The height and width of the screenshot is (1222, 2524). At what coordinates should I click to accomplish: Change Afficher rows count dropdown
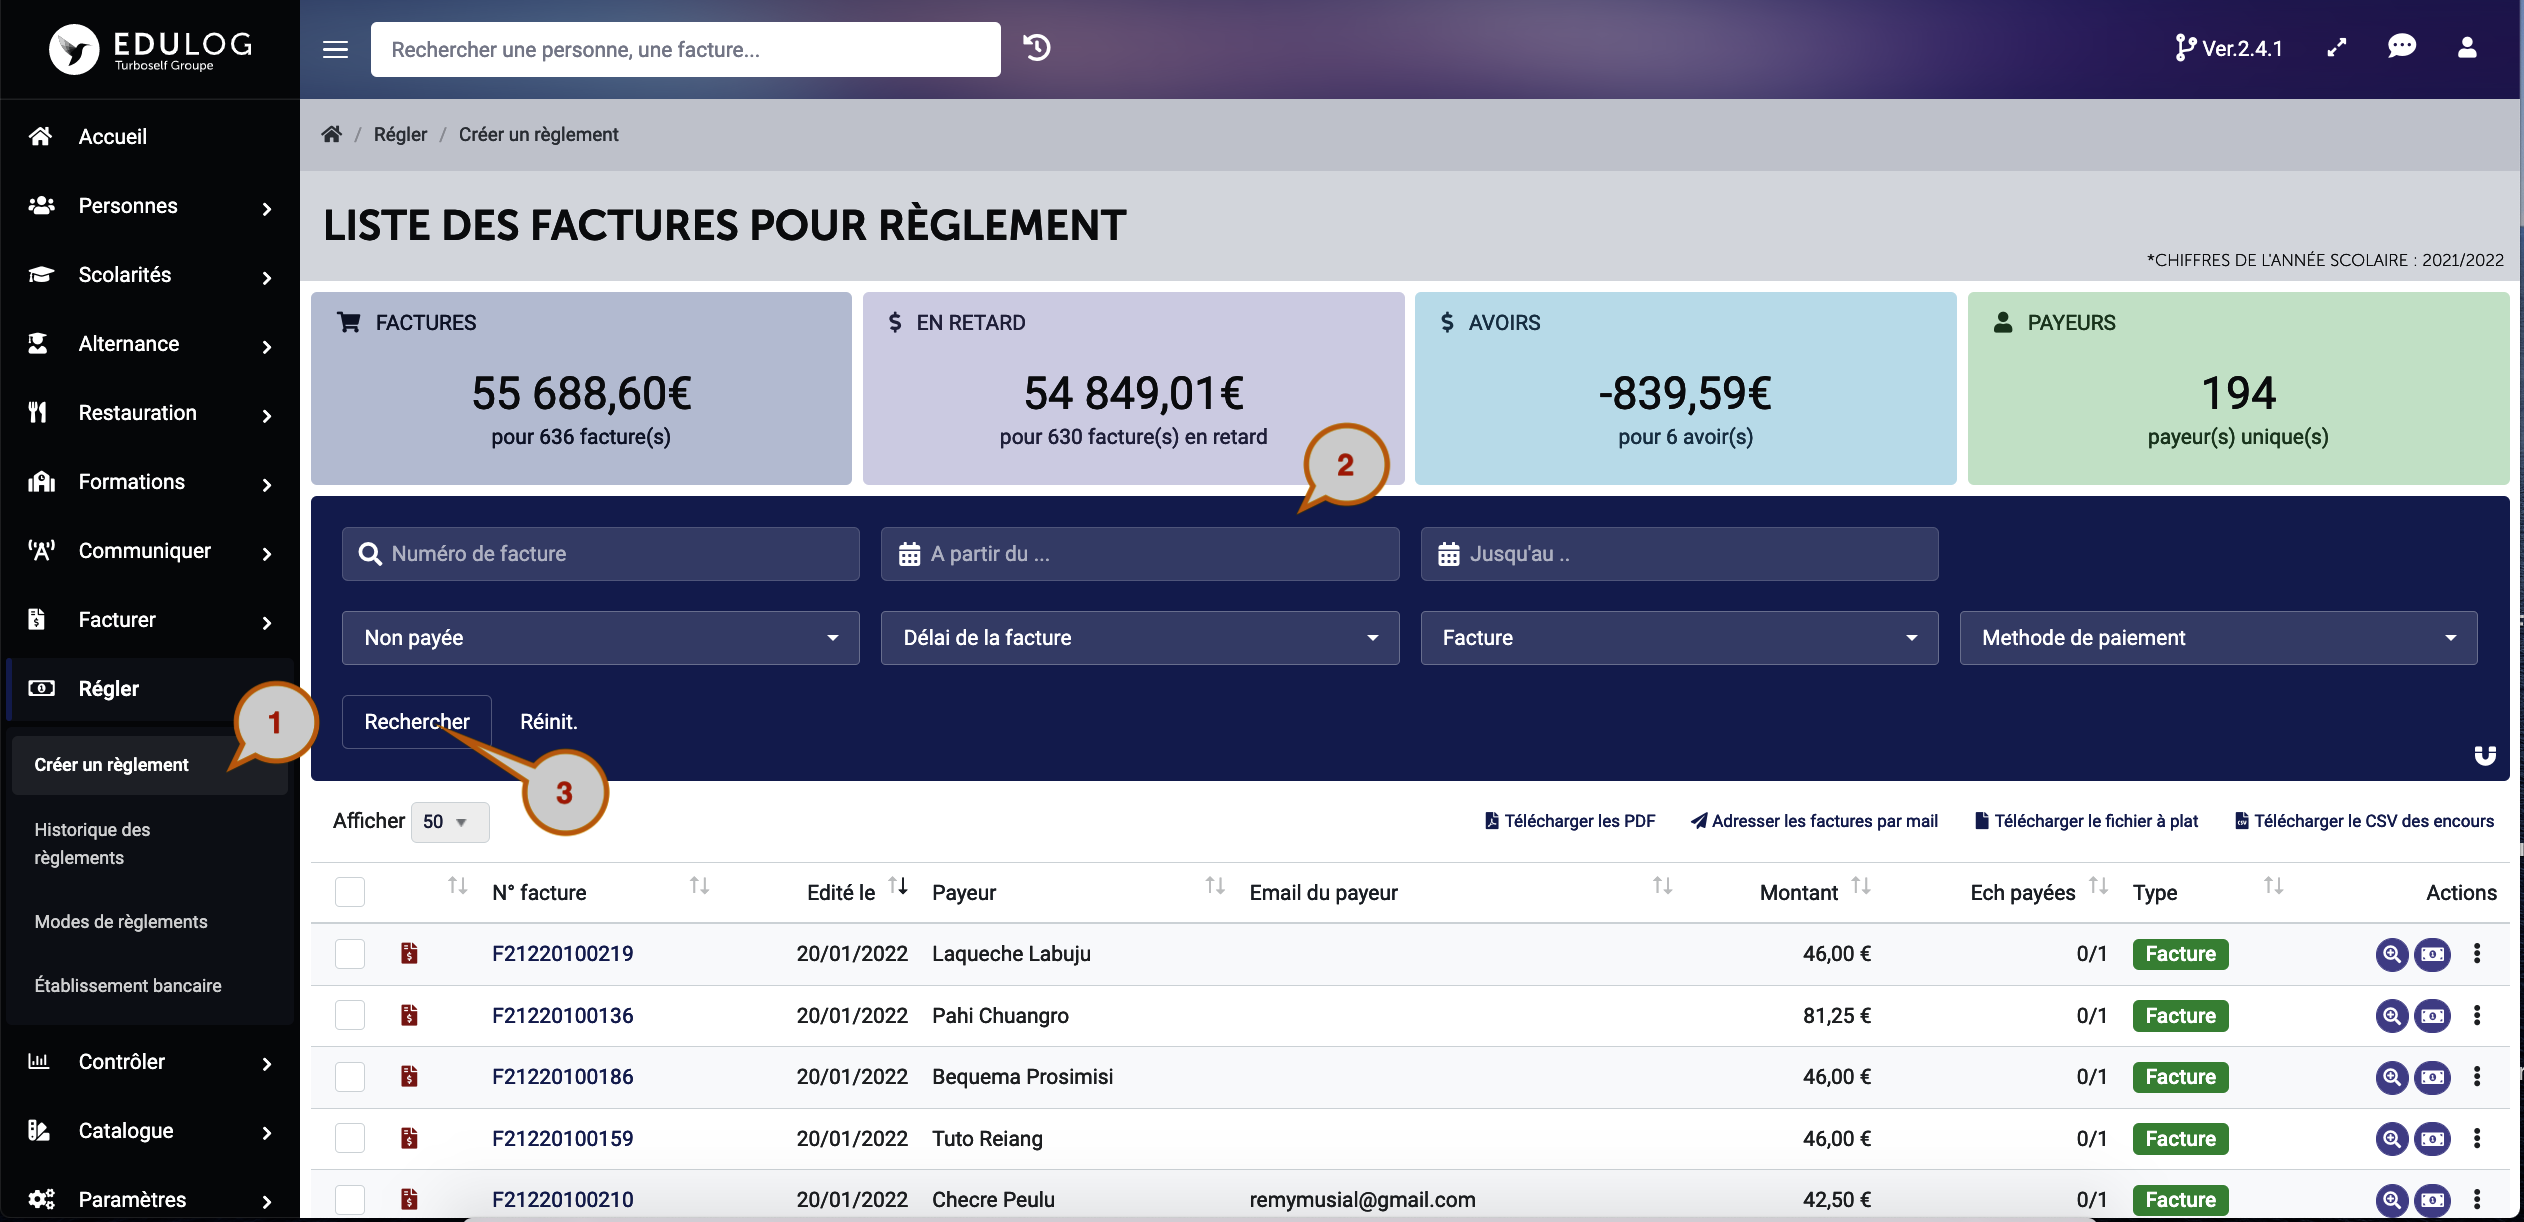(450, 822)
